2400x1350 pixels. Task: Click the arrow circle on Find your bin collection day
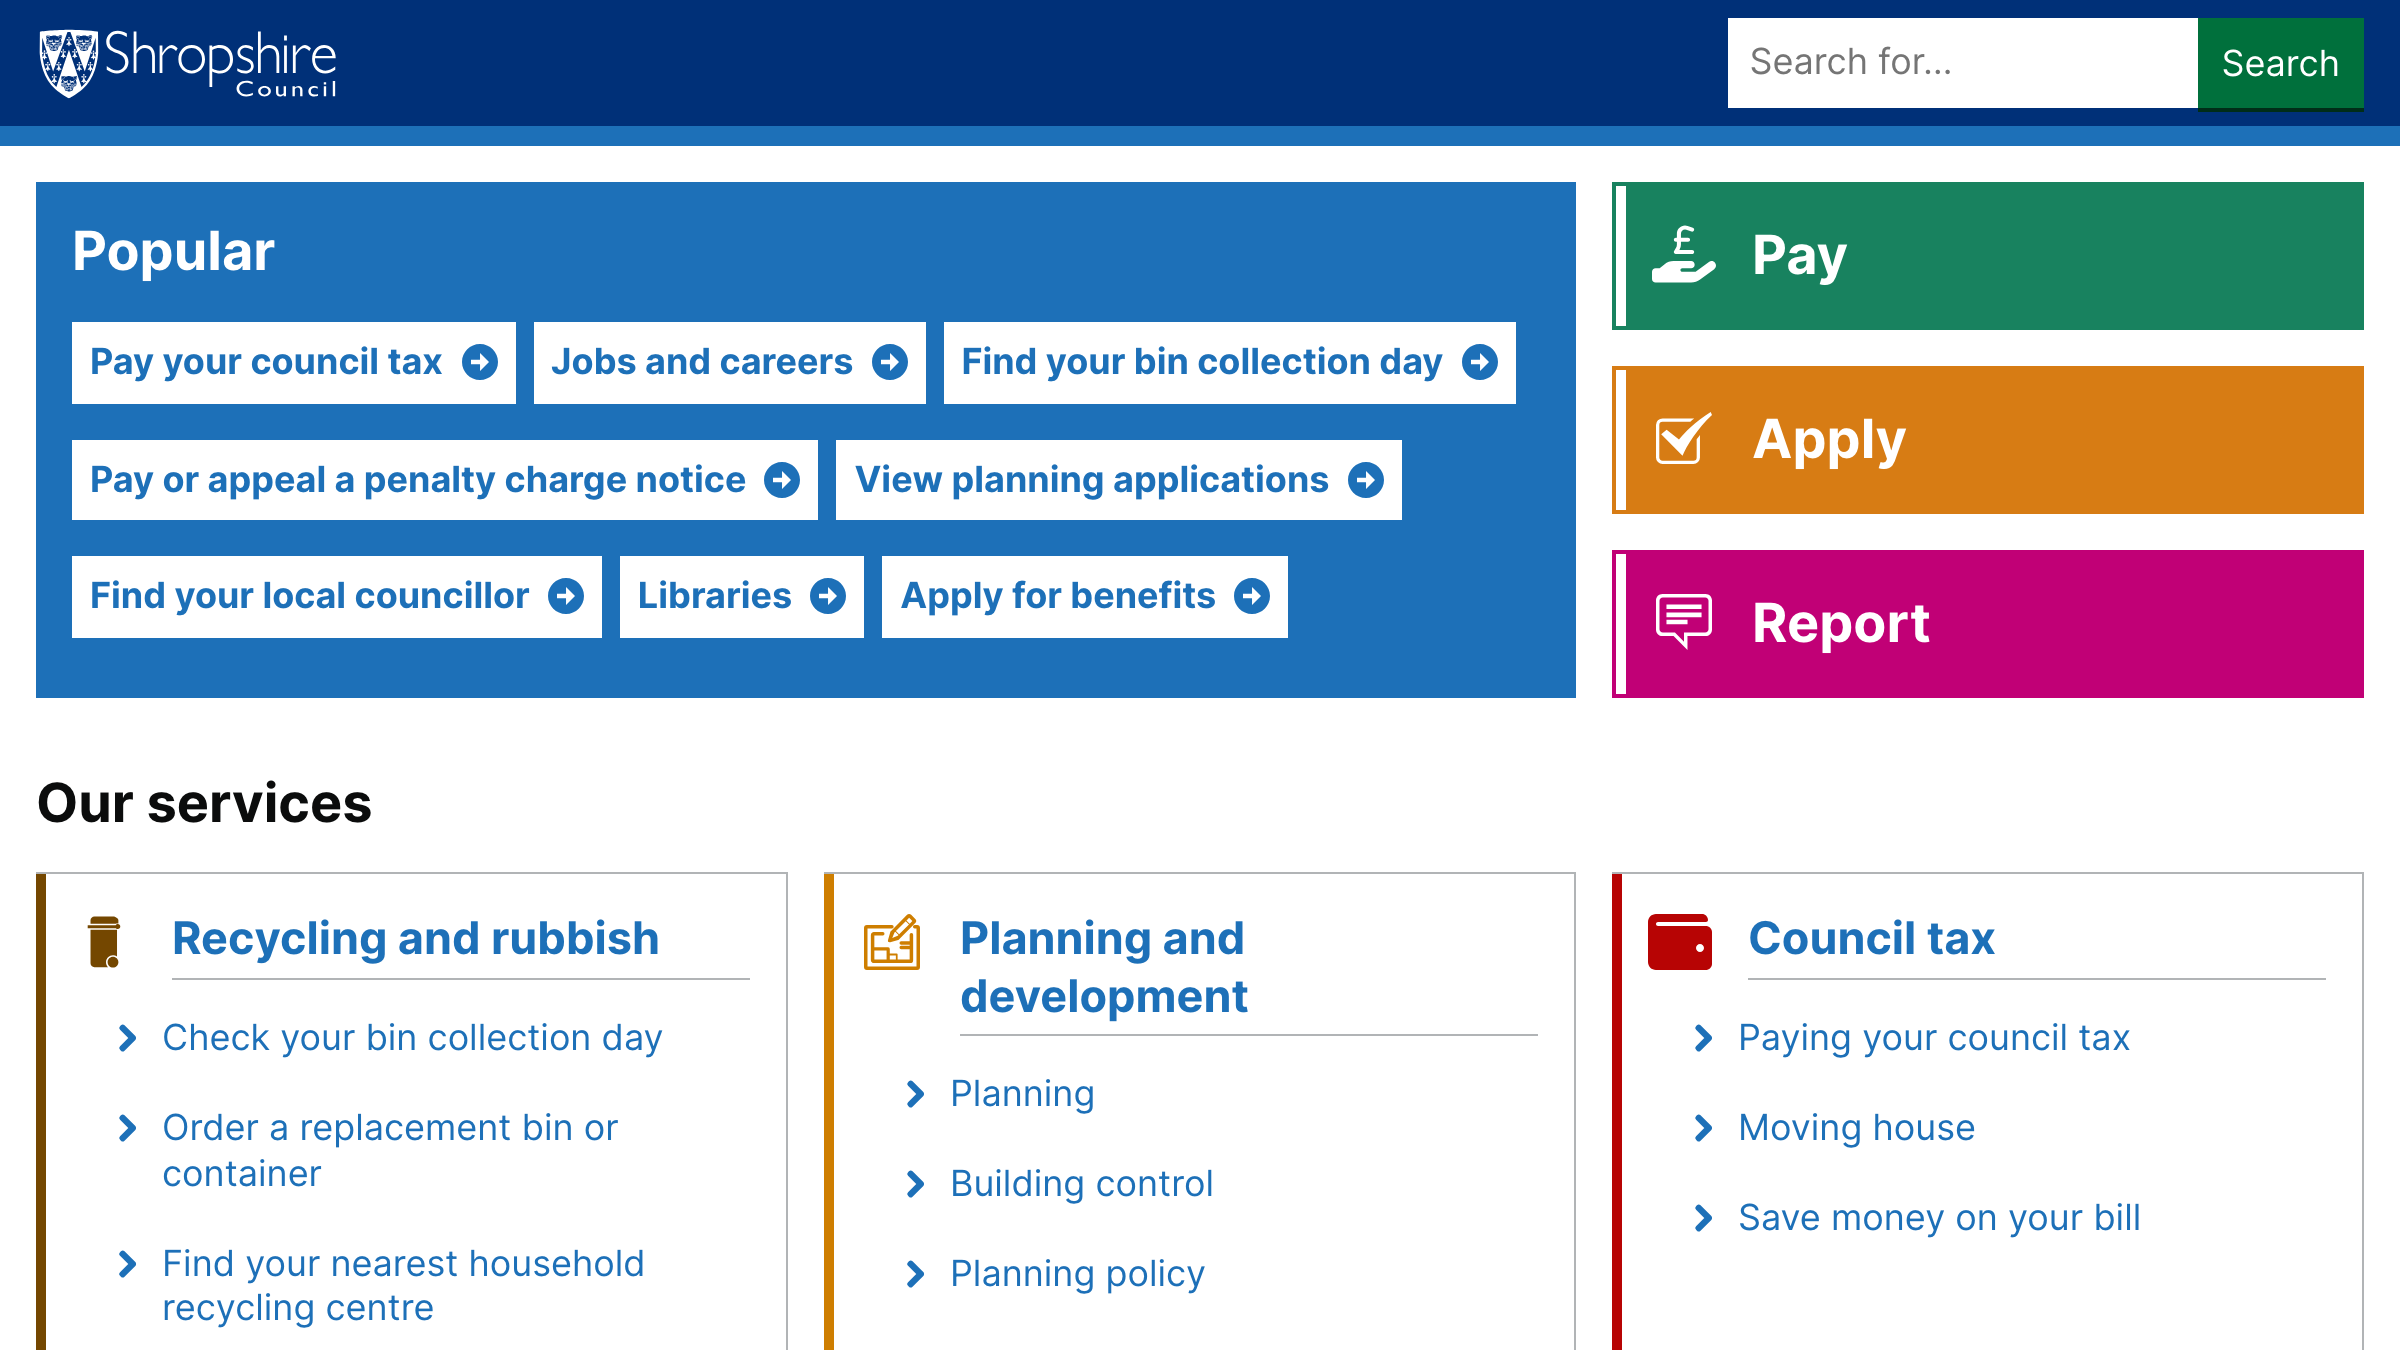click(x=1479, y=363)
